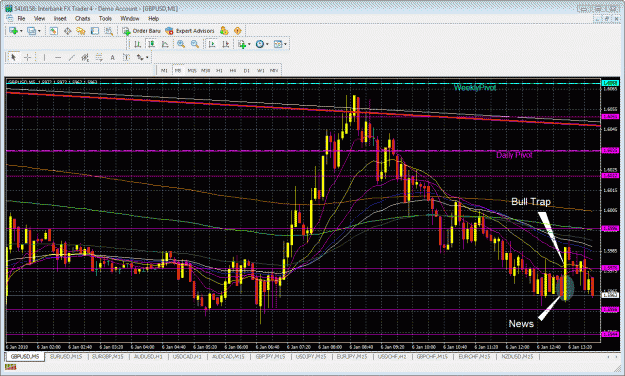625x376 pixels.
Task: Open the Data Window icon
Action: [x=67, y=31]
